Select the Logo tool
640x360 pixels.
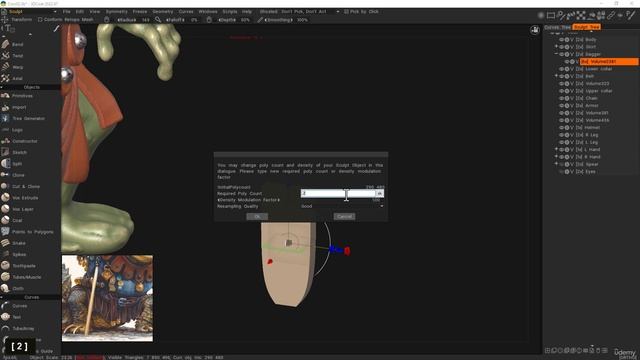[x=17, y=130]
